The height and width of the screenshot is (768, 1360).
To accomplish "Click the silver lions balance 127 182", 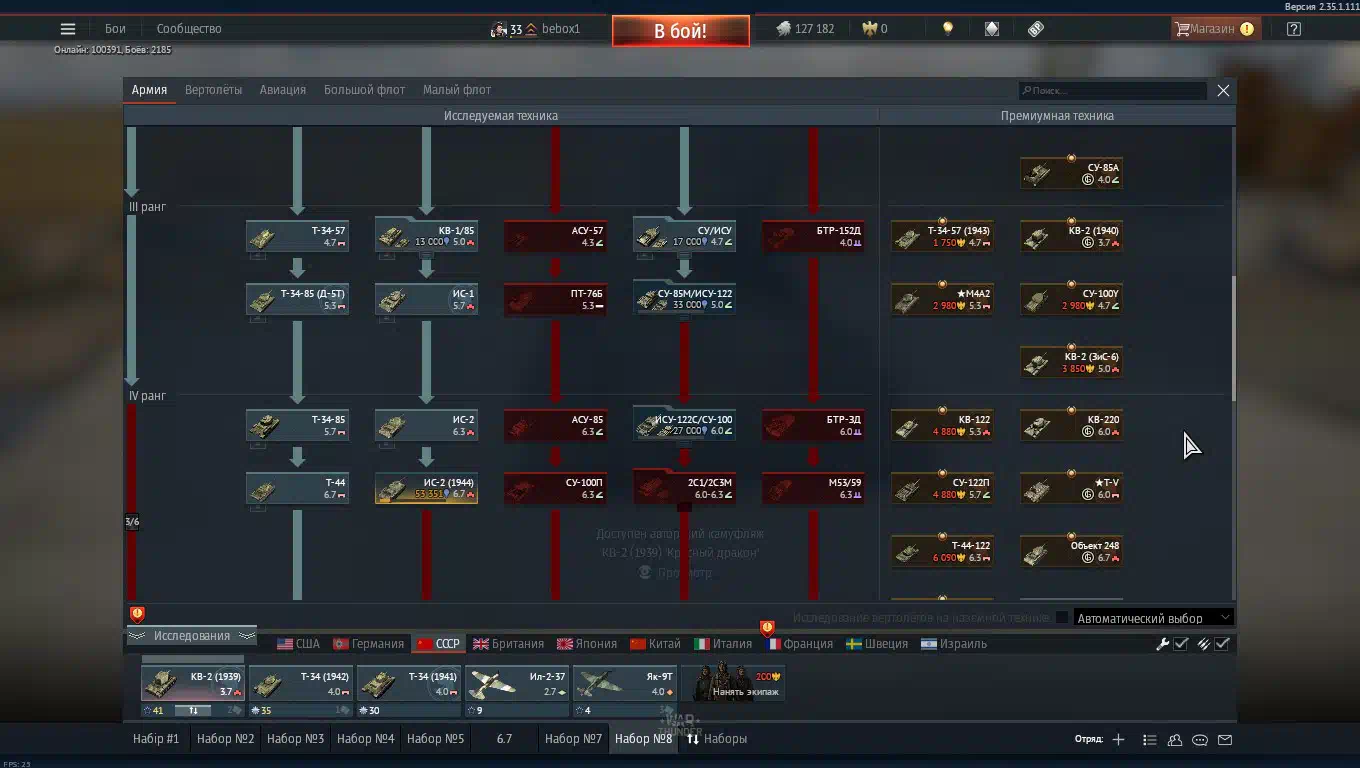I will (806, 29).
